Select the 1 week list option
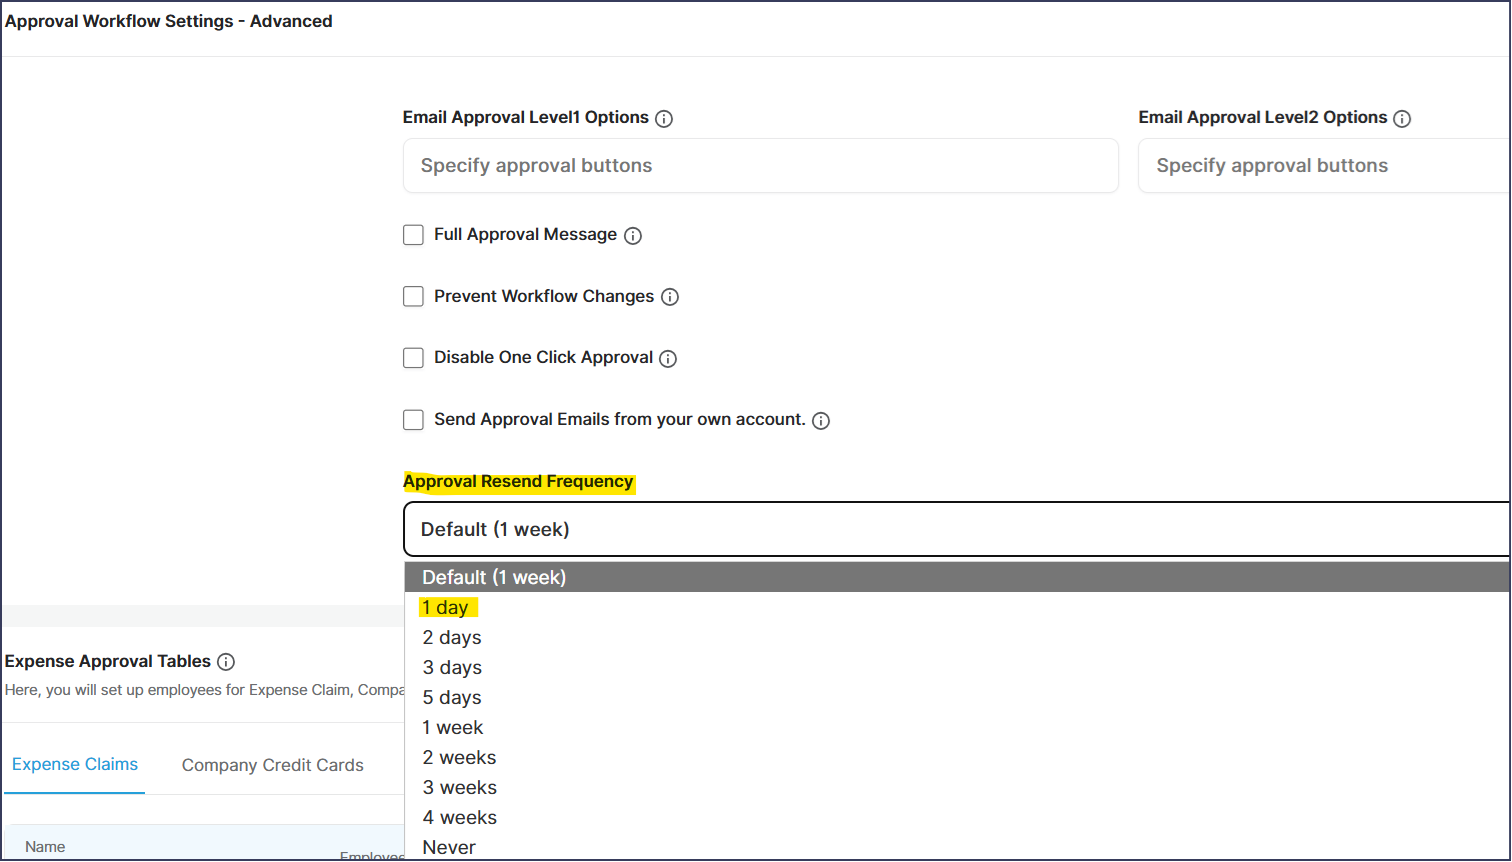 tap(958, 727)
